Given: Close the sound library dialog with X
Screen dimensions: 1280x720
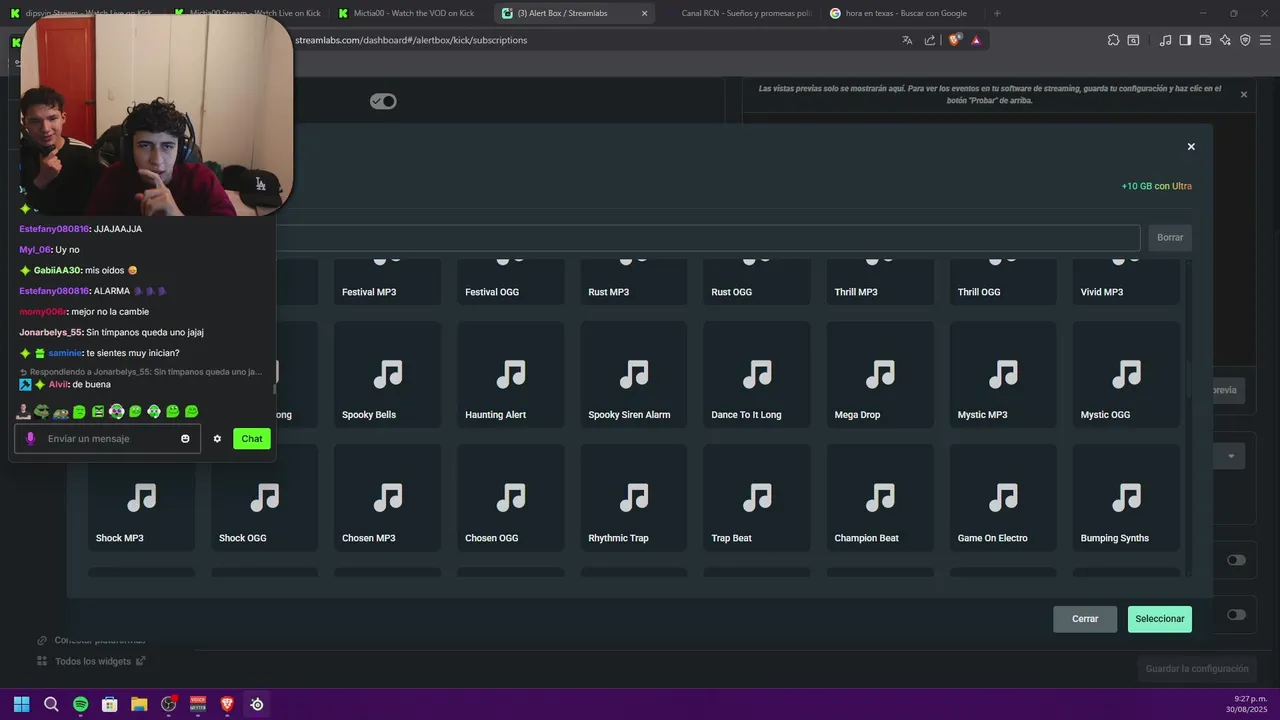Looking at the screenshot, I should (1191, 146).
